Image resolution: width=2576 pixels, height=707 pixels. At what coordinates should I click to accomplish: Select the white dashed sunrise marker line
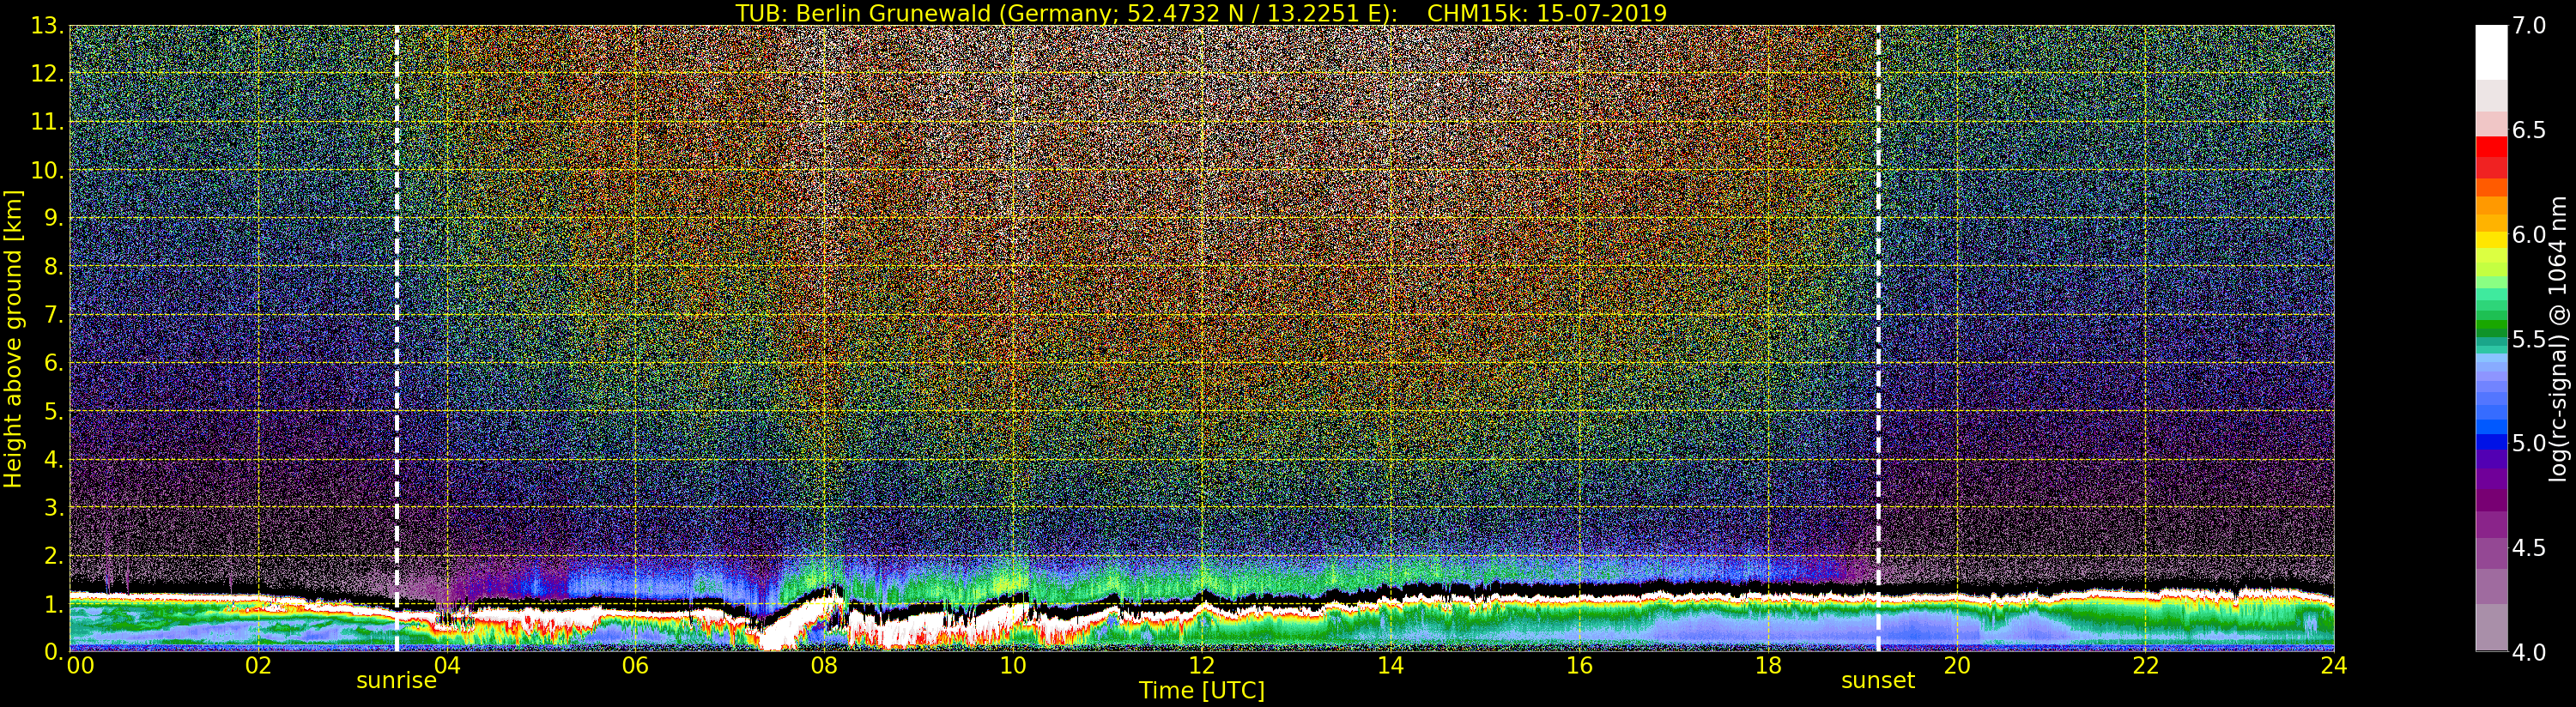coord(397,338)
